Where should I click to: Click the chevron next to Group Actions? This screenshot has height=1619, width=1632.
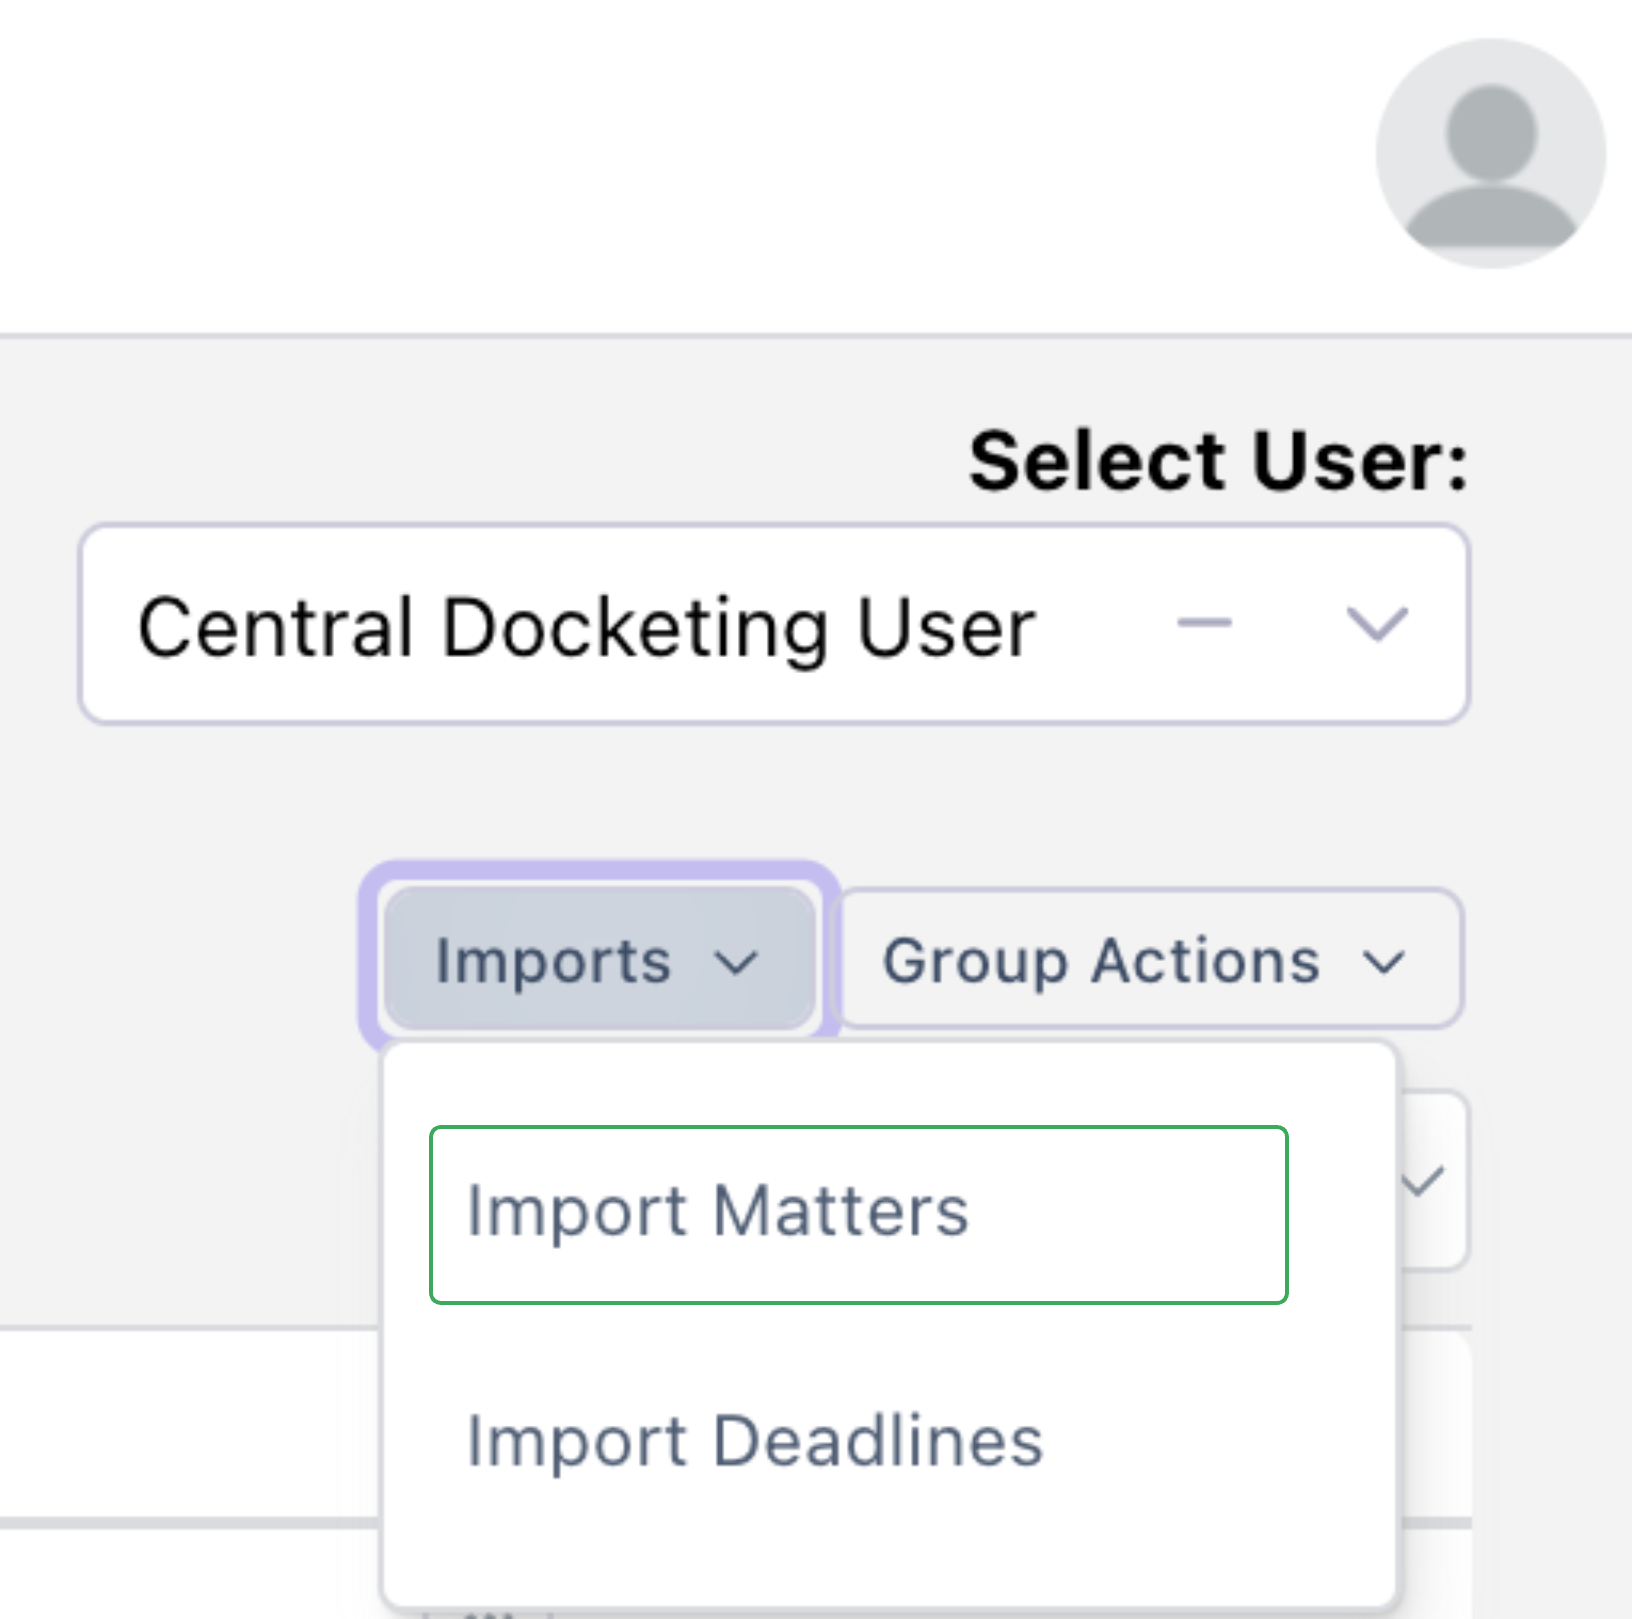pos(1385,963)
